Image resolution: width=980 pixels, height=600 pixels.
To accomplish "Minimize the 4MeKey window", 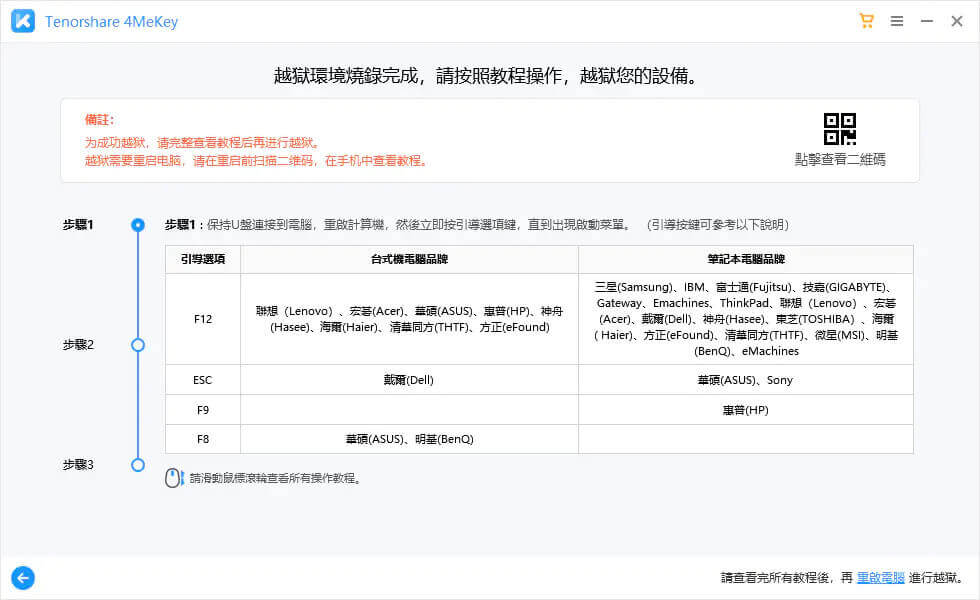I will point(927,21).
